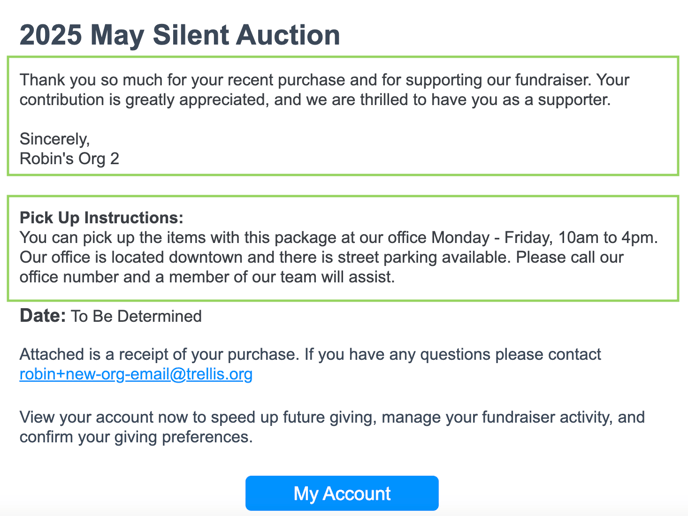Click the 'Attached is a receipt' sentence
The height and width of the screenshot is (516, 688).
coord(160,354)
